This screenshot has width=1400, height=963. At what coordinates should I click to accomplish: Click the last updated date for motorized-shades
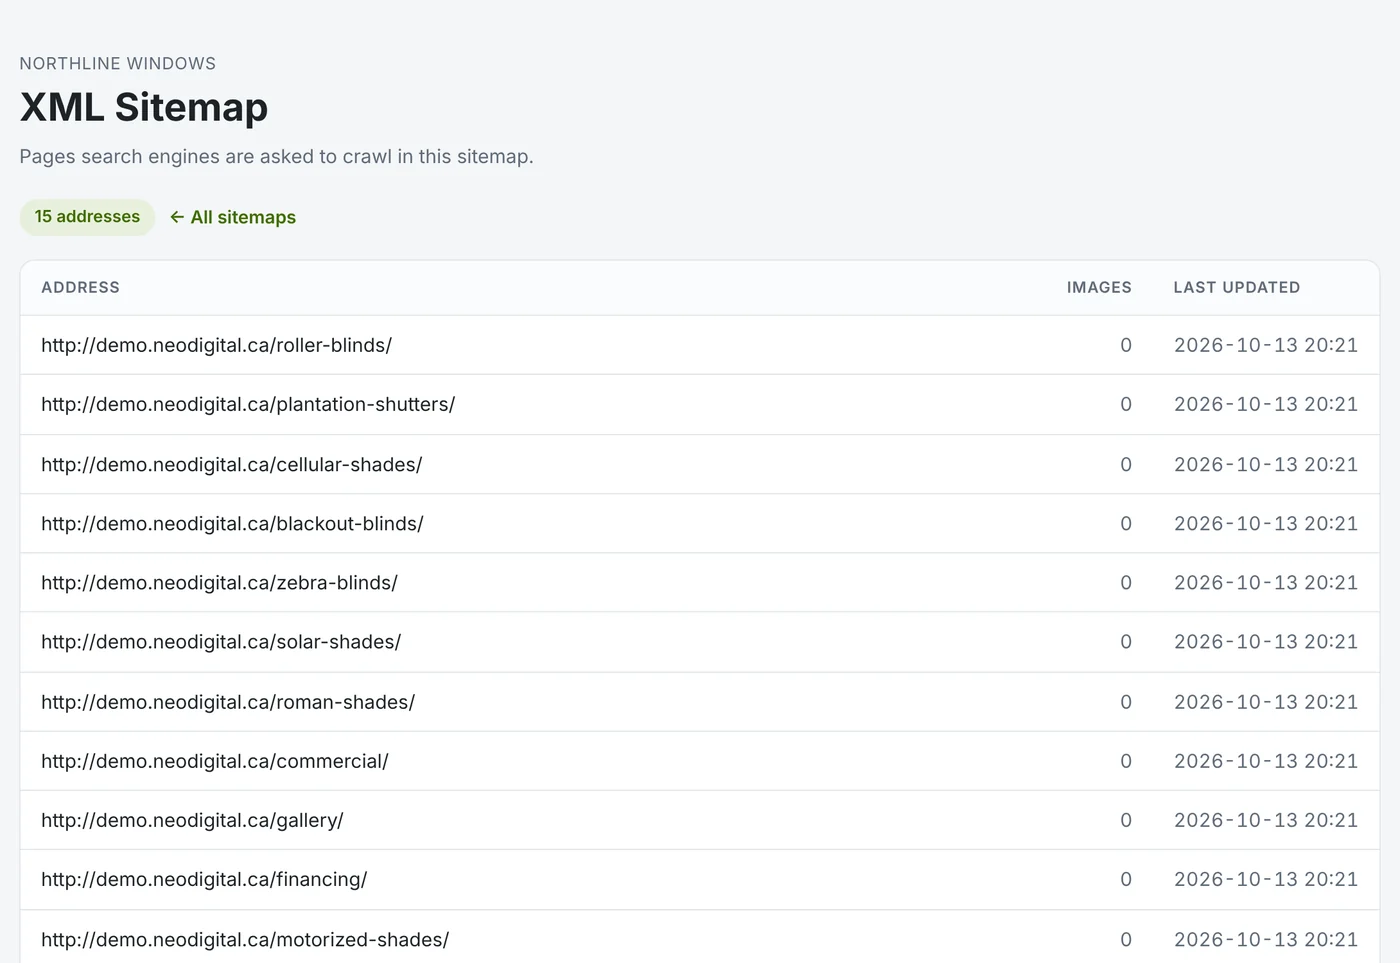coord(1266,939)
